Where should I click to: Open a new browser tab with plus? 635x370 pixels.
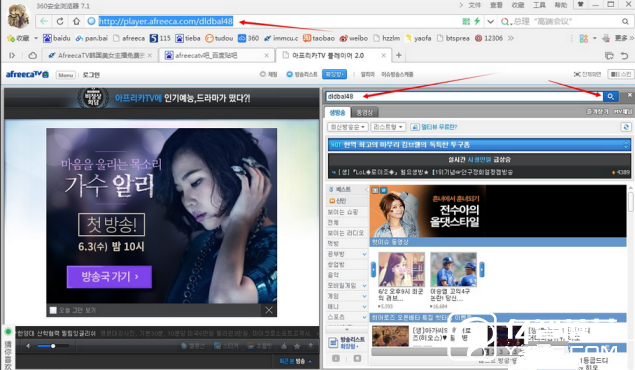[398, 55]
